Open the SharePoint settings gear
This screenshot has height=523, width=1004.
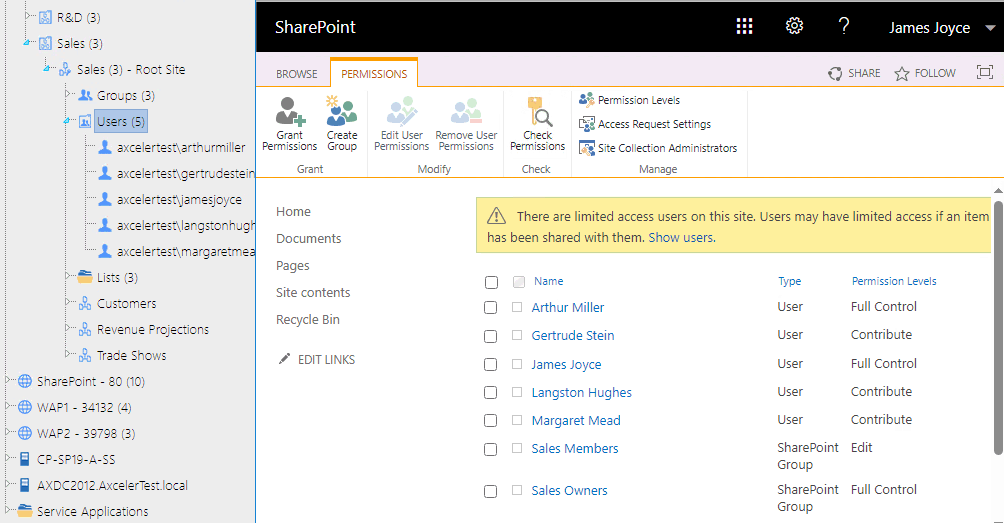pos(794,27)
